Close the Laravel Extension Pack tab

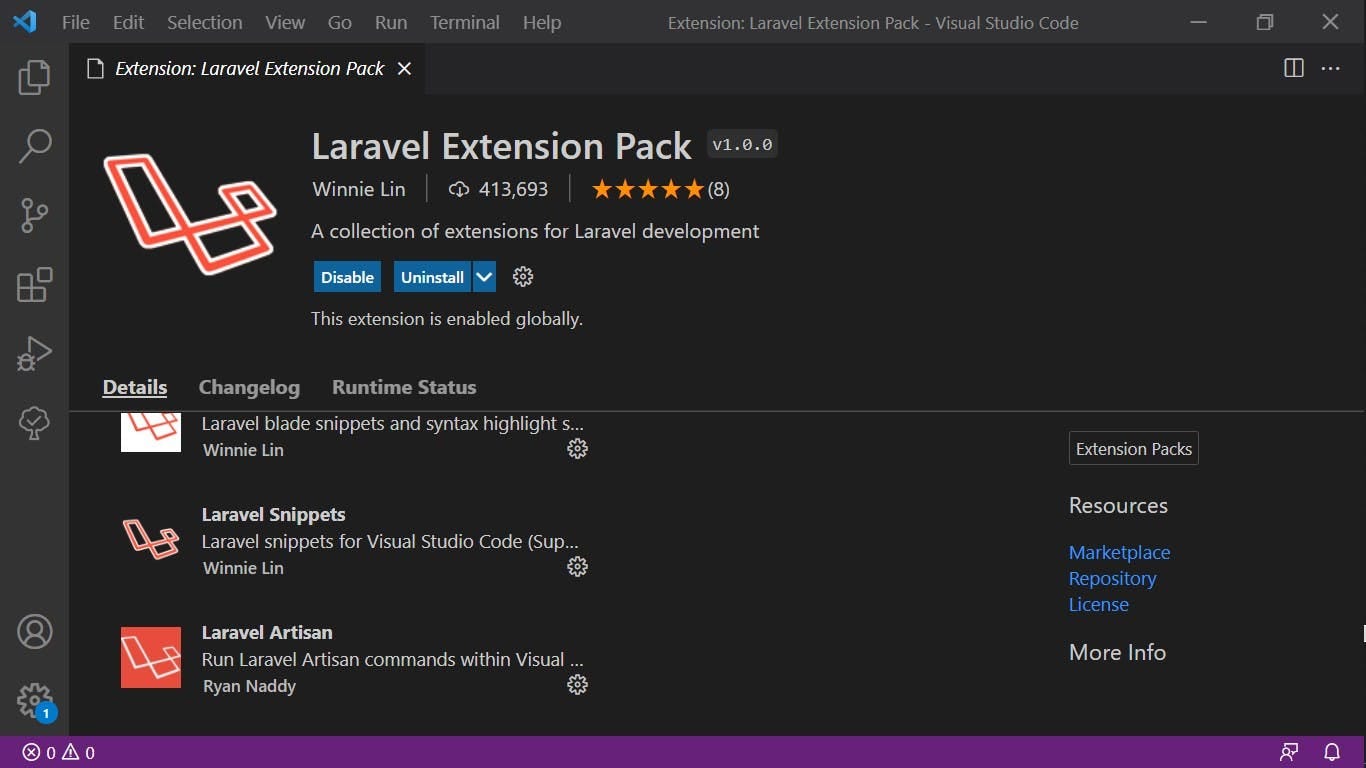point(404,68)
